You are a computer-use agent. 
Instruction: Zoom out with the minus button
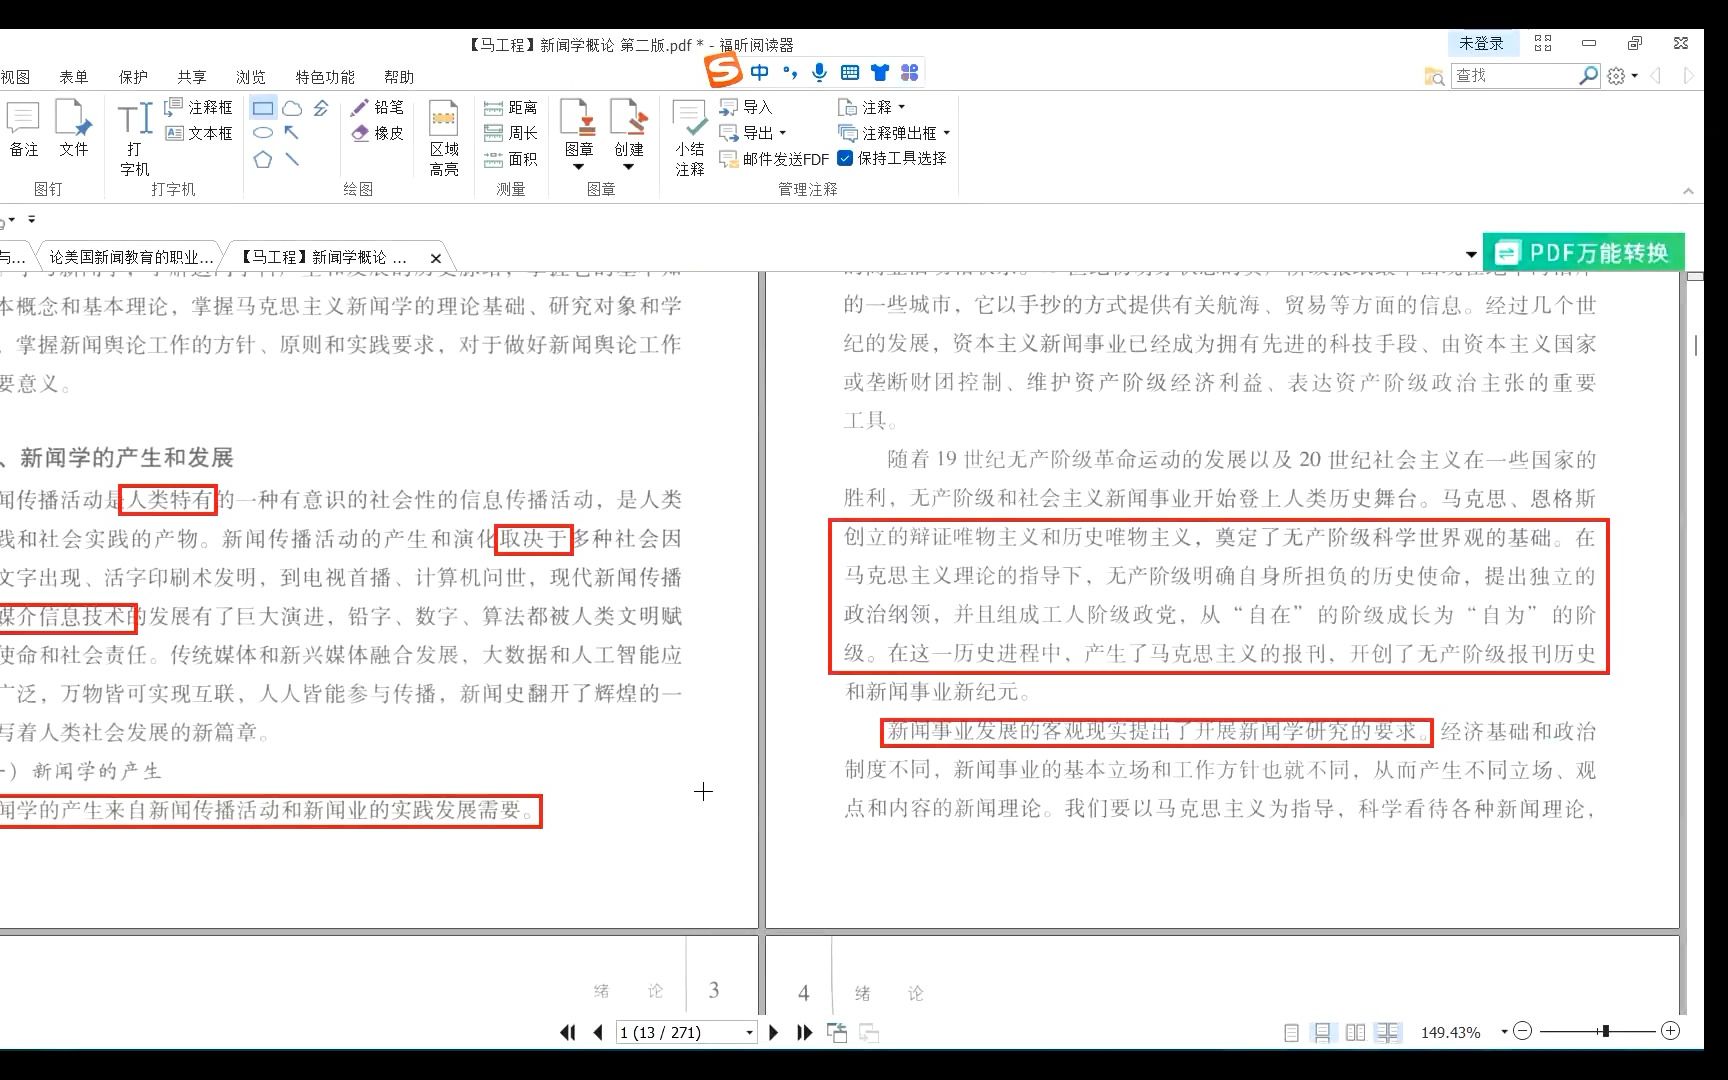[1522, 1031]
